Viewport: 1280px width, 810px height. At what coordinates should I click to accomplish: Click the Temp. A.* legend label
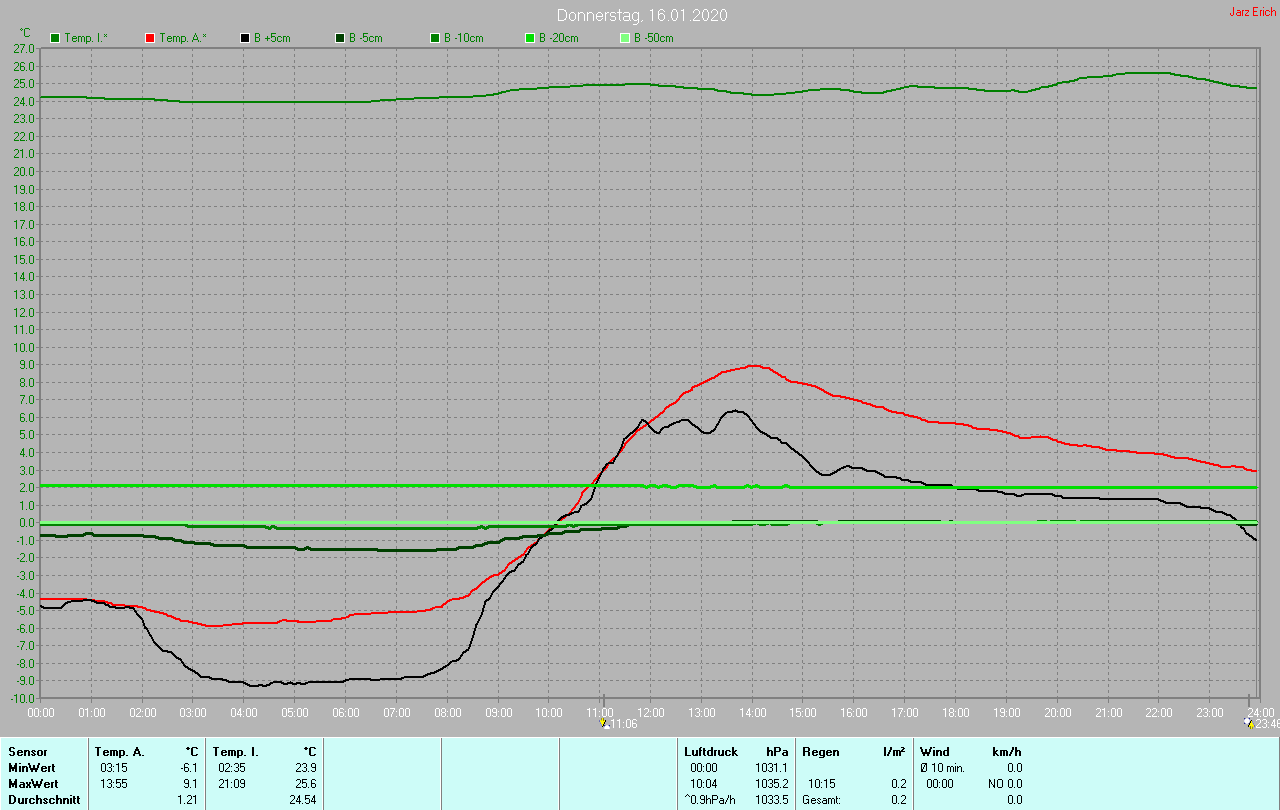click(x=185, y=38)
